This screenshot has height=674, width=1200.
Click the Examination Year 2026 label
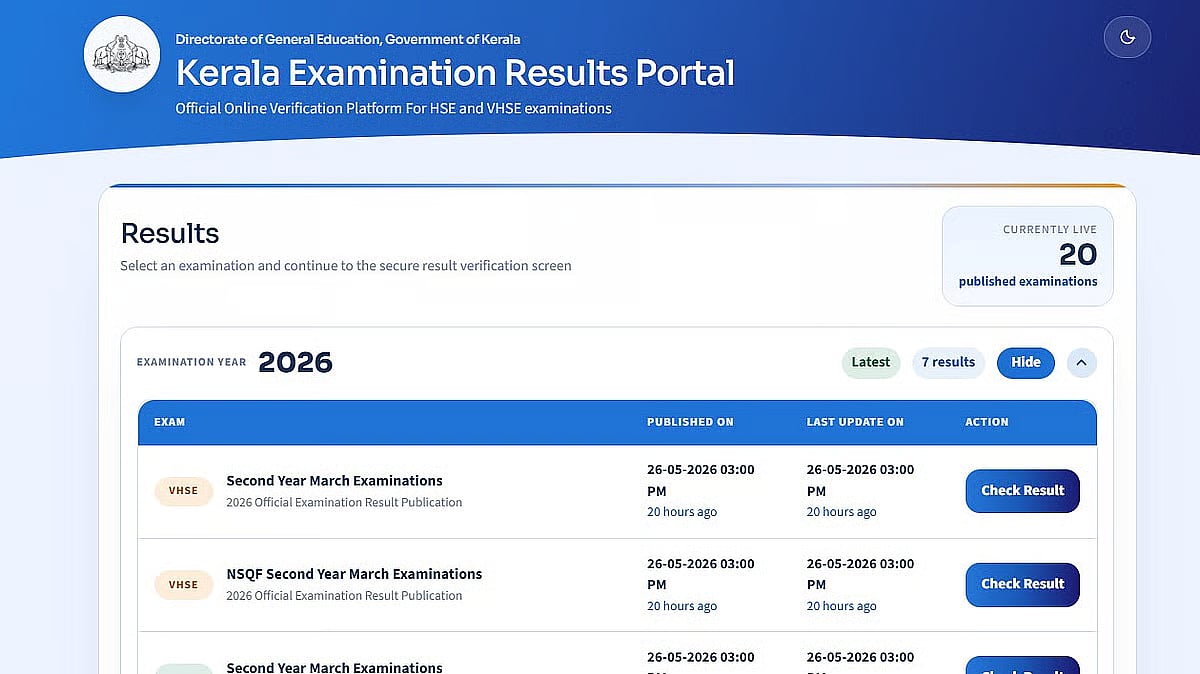click(235, 362)
